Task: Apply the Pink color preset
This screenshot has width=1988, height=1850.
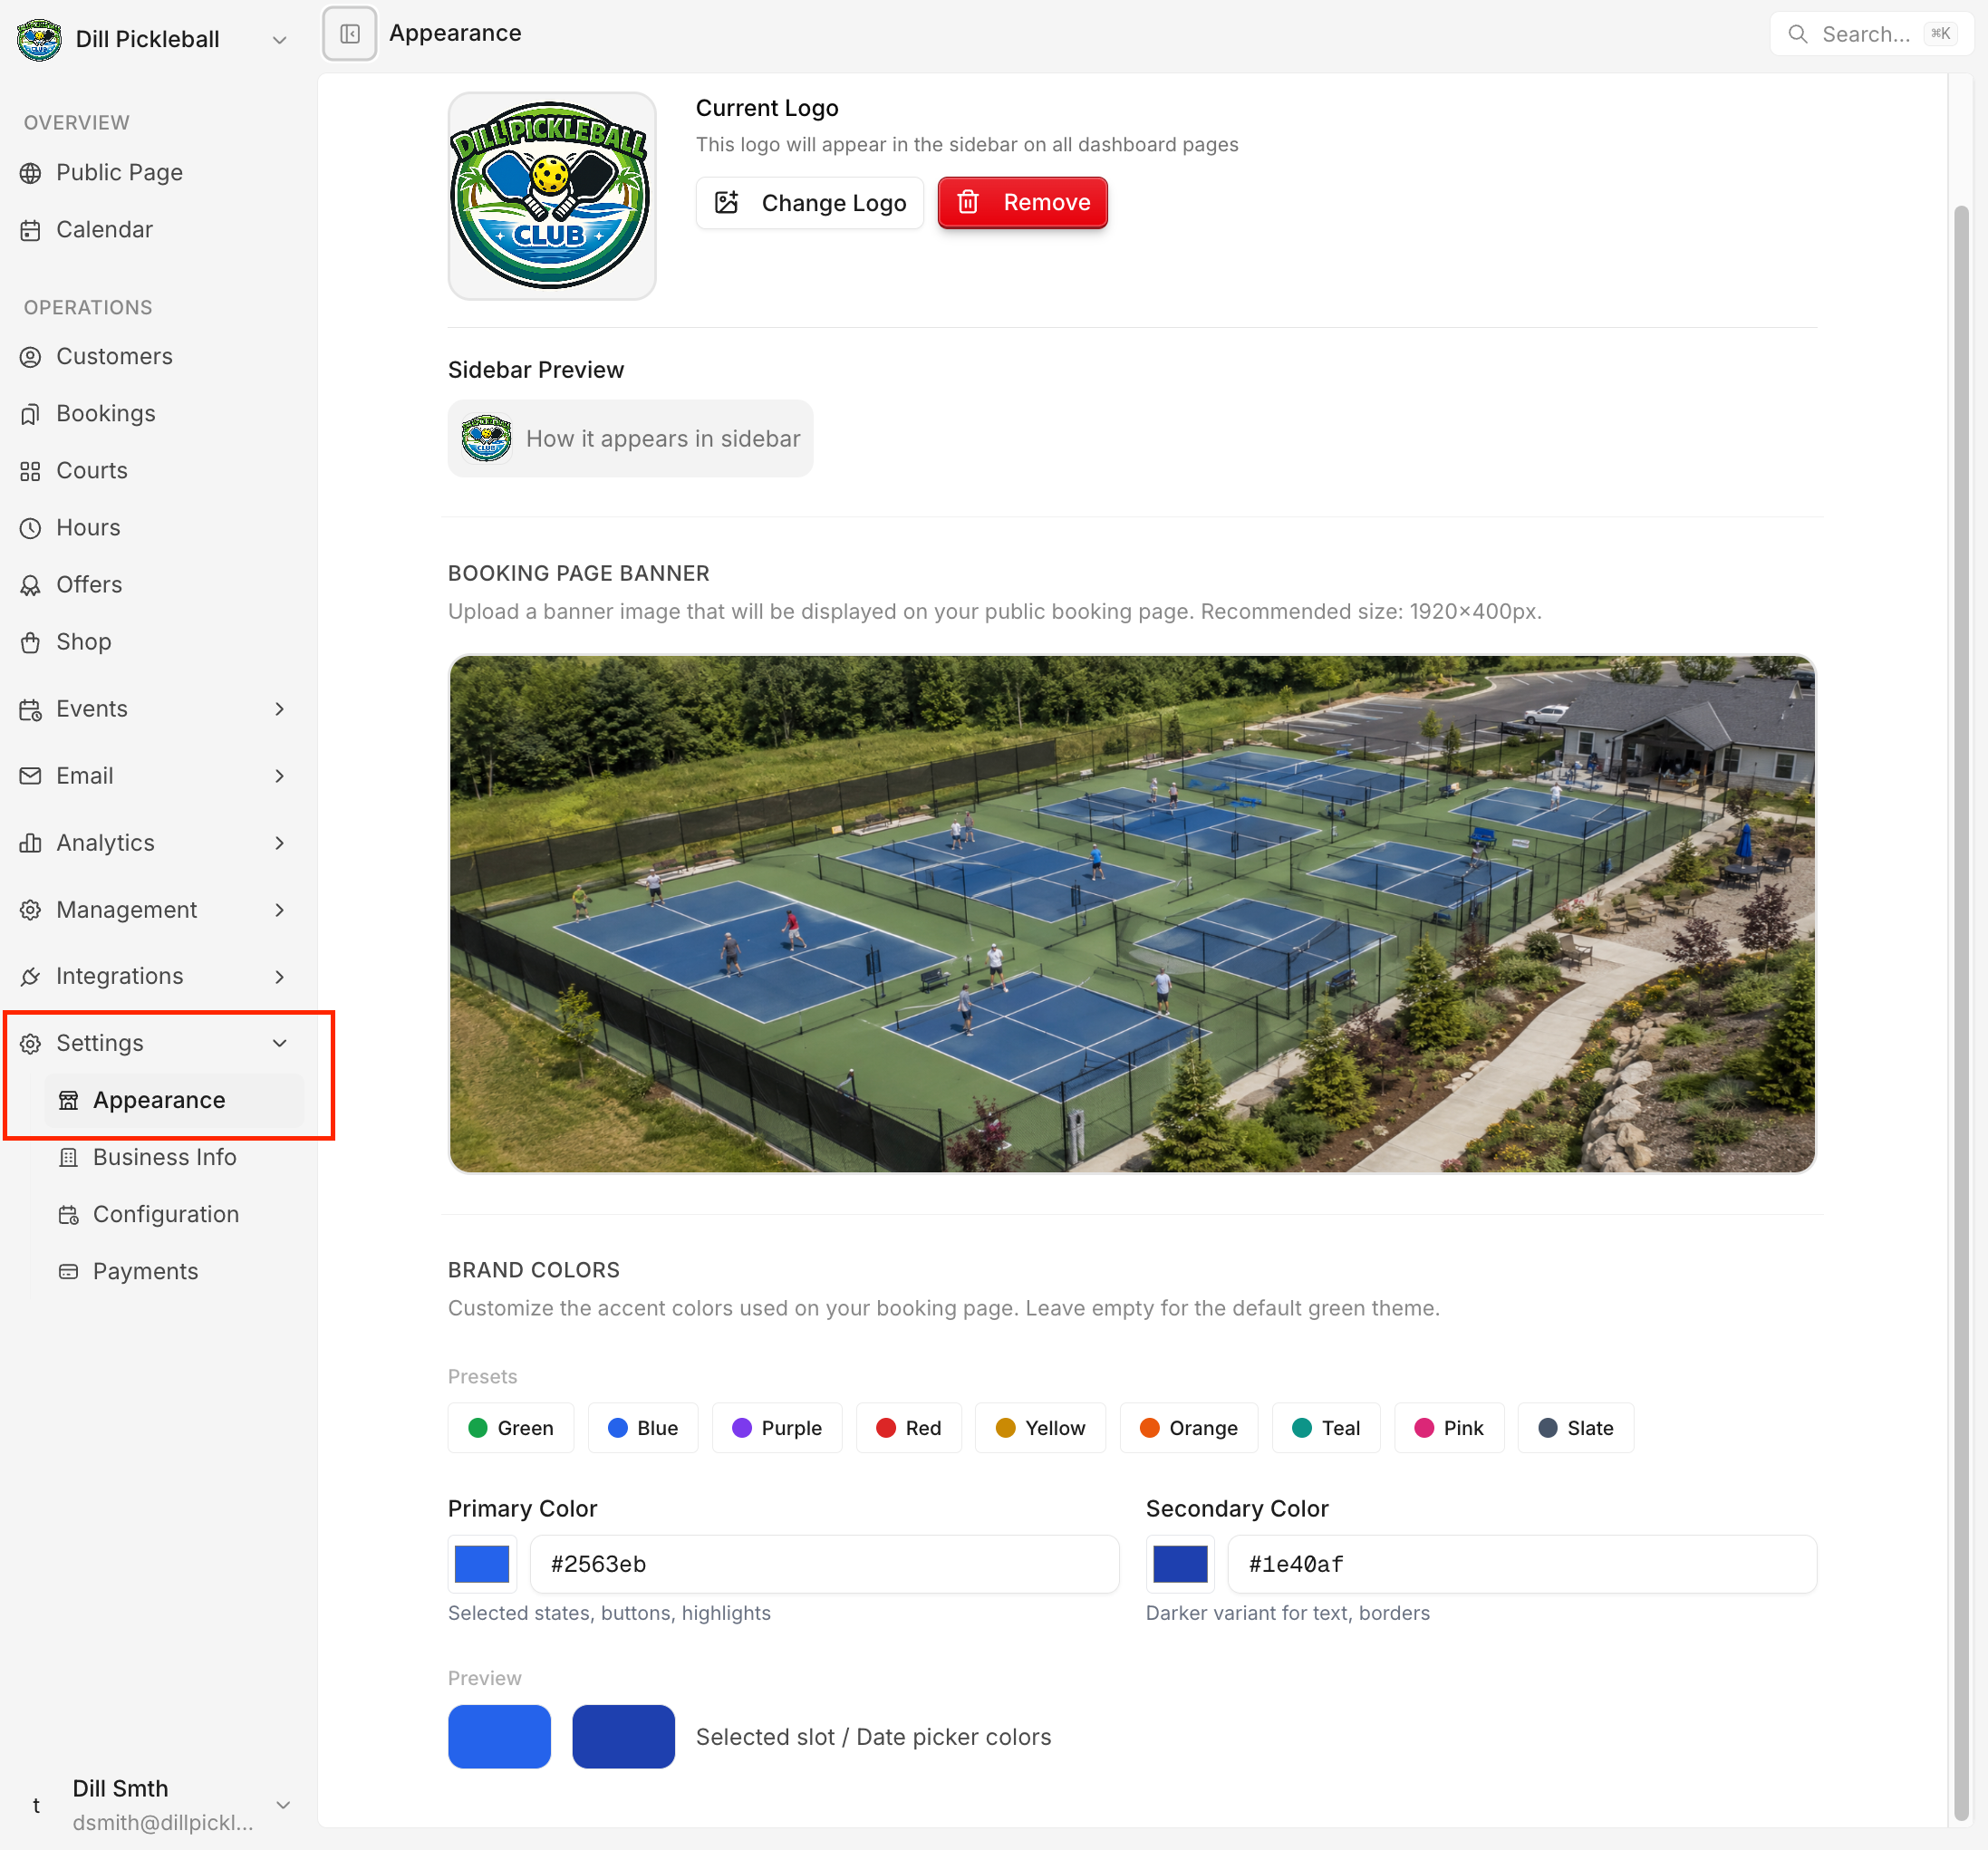Action: point(1449,1428)
